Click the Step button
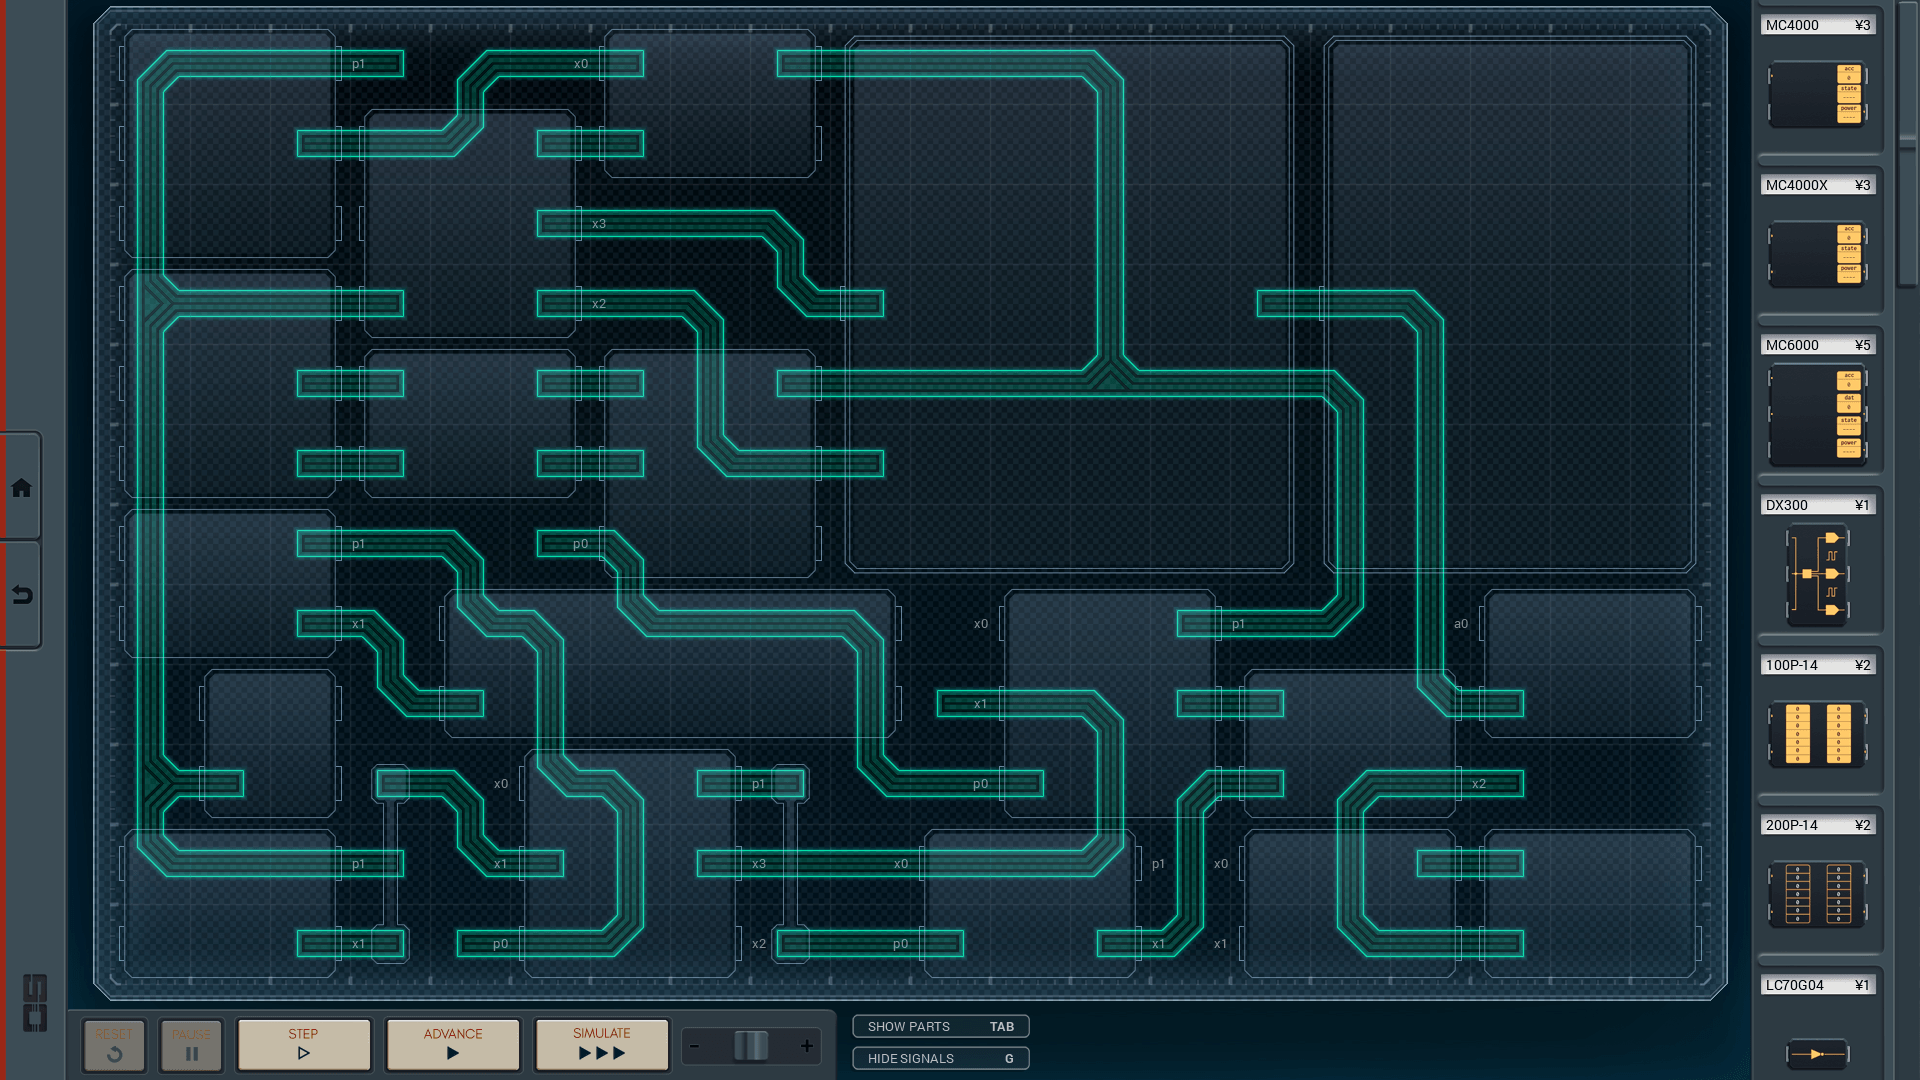Image resolution: width=1920 pixels, height=1080 pixels. [x=303, y=1044]
